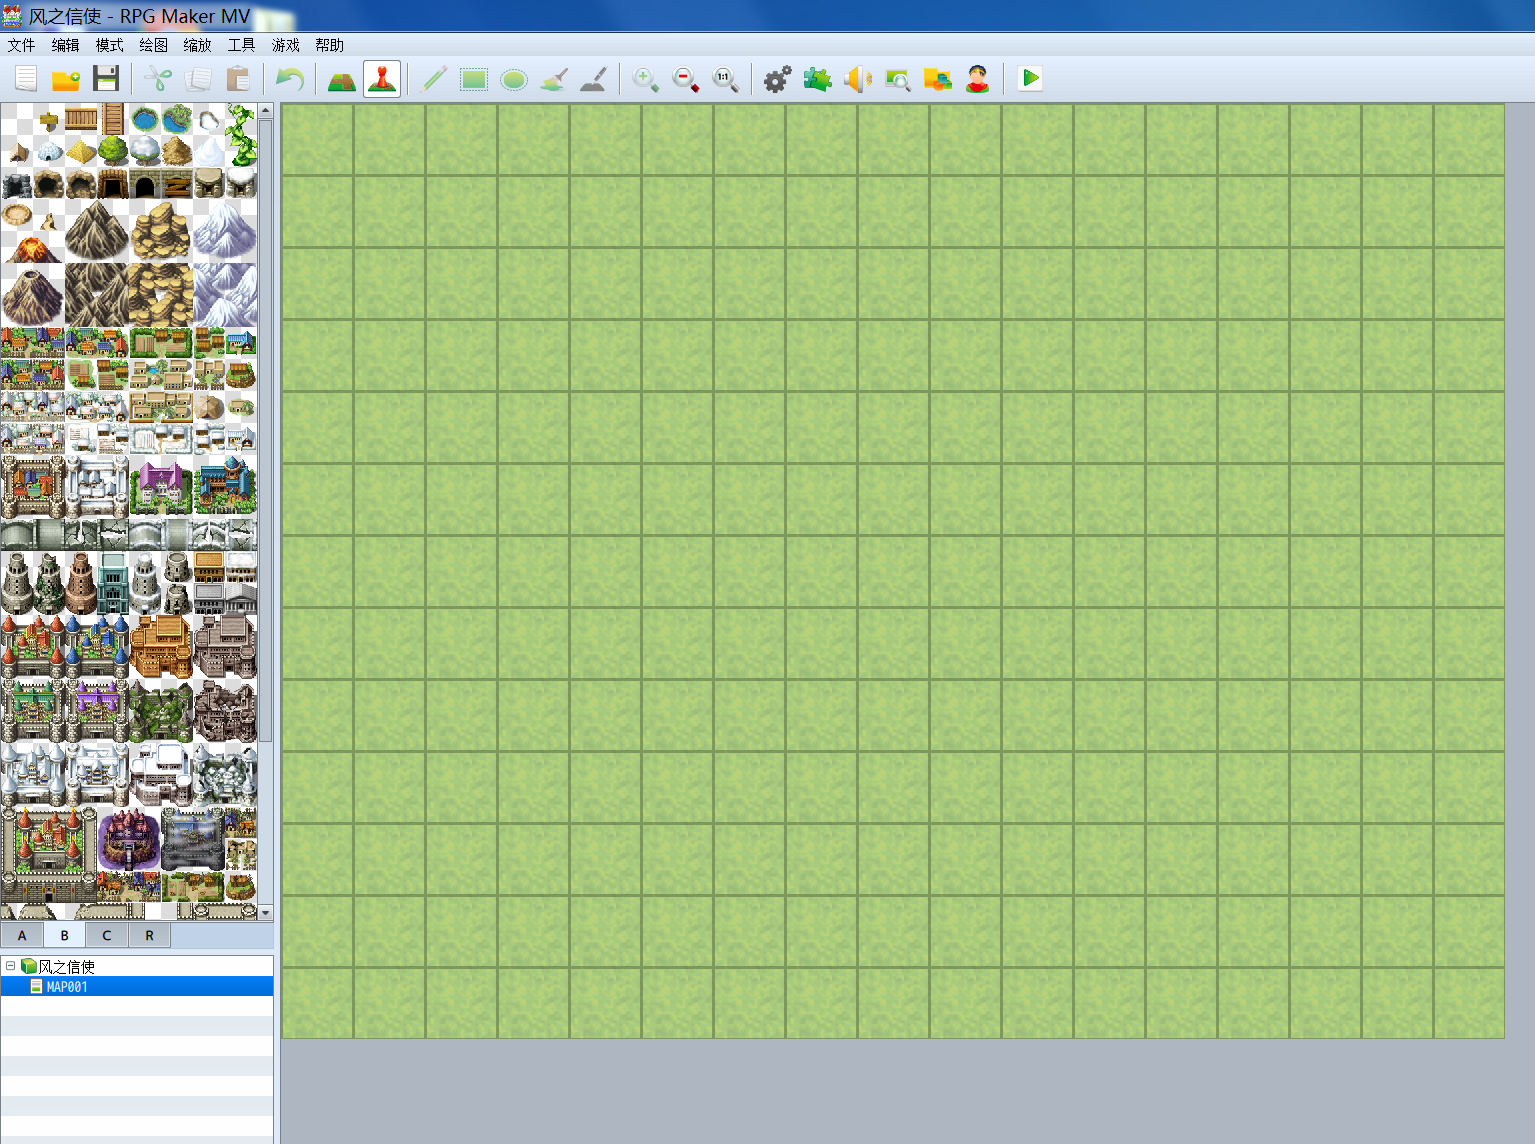
Task: Click the Copy icon in the toolbar
Action: click(198, 79)
